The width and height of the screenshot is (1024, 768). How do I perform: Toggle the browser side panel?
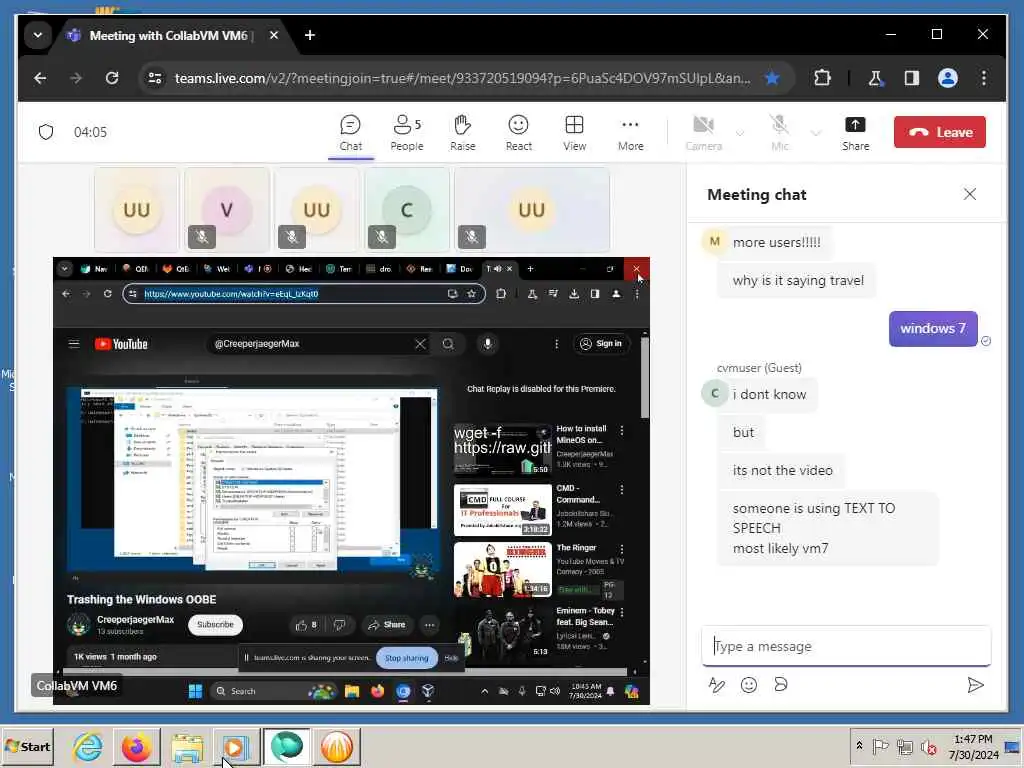pos(911,78)
